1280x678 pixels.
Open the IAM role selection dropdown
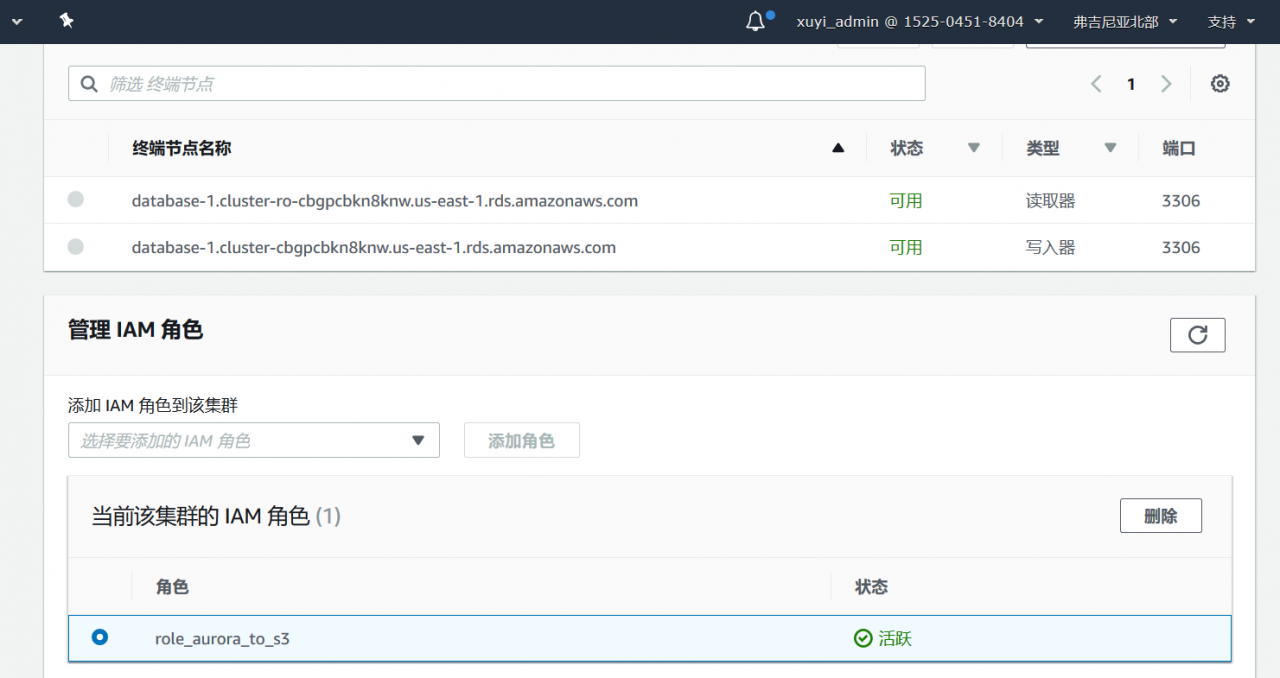pyautogui.click(x=254, y=441)
